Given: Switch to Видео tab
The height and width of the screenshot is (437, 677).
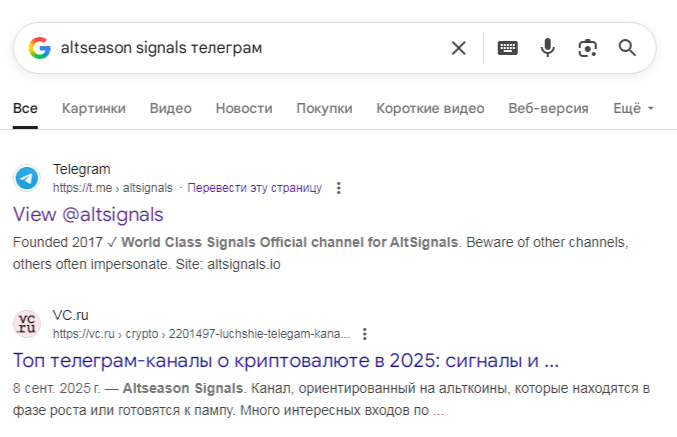Looking at the screenshot, I should (171, 108).
